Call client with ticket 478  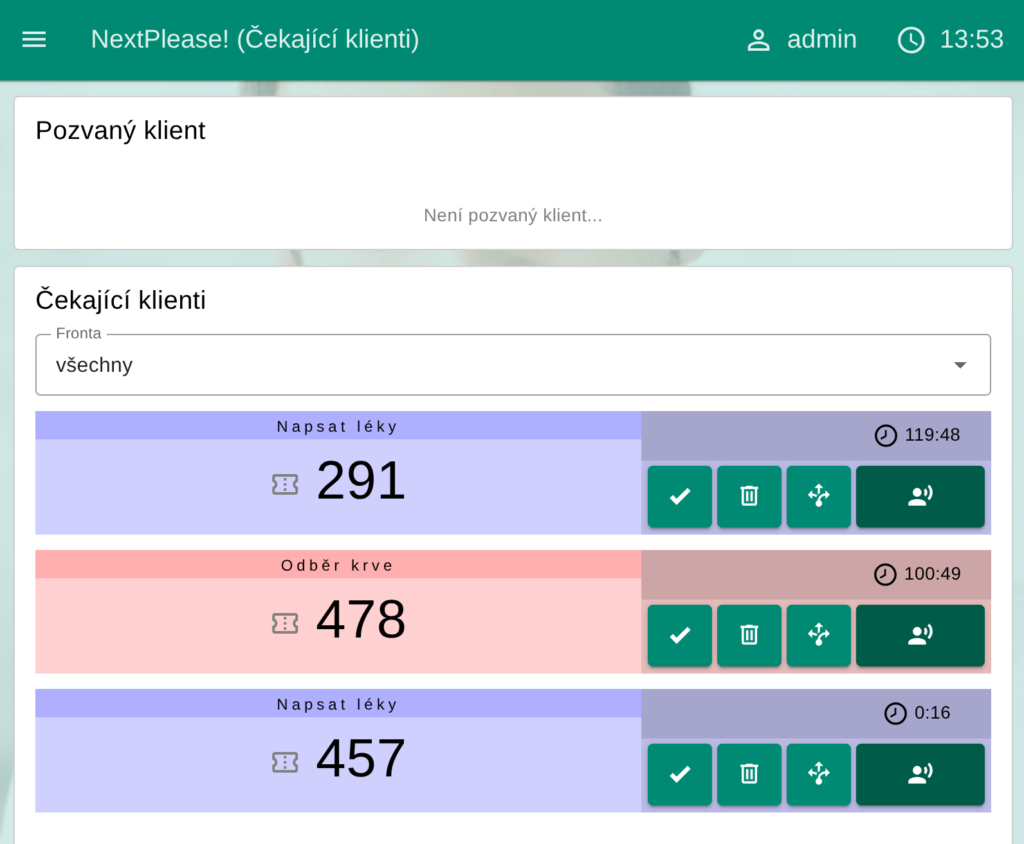pos(920,635)
